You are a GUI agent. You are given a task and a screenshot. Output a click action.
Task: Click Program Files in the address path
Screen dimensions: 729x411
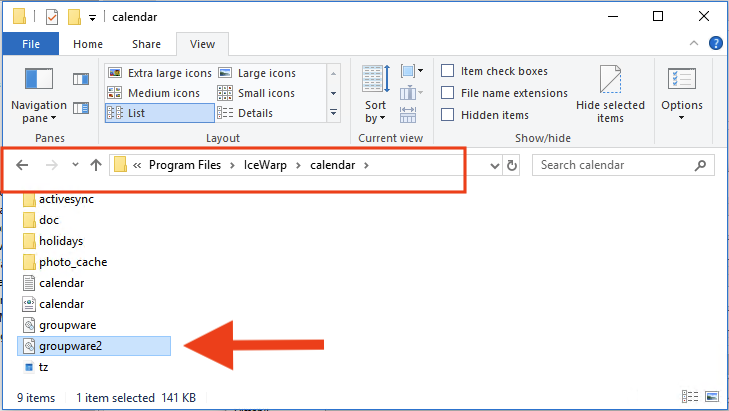(x=185, y=165)
